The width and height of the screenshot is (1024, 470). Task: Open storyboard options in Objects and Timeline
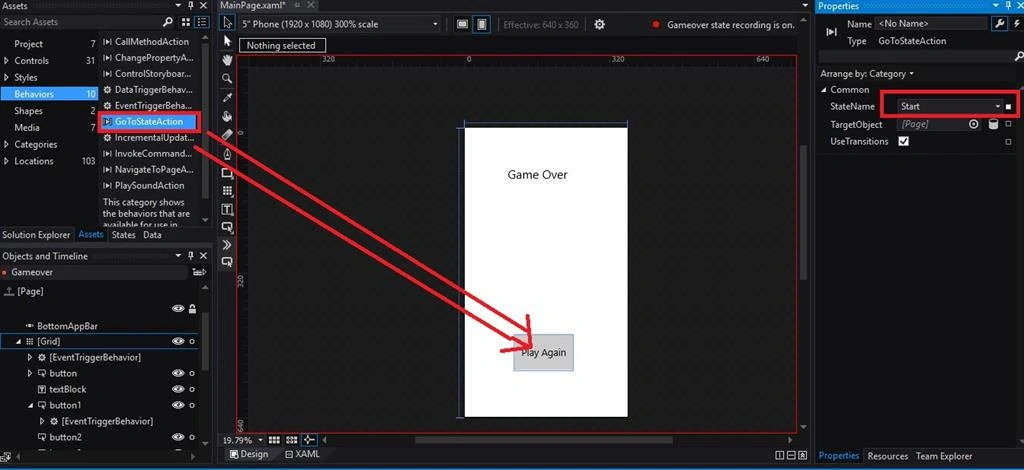click(x=199, y=272)
